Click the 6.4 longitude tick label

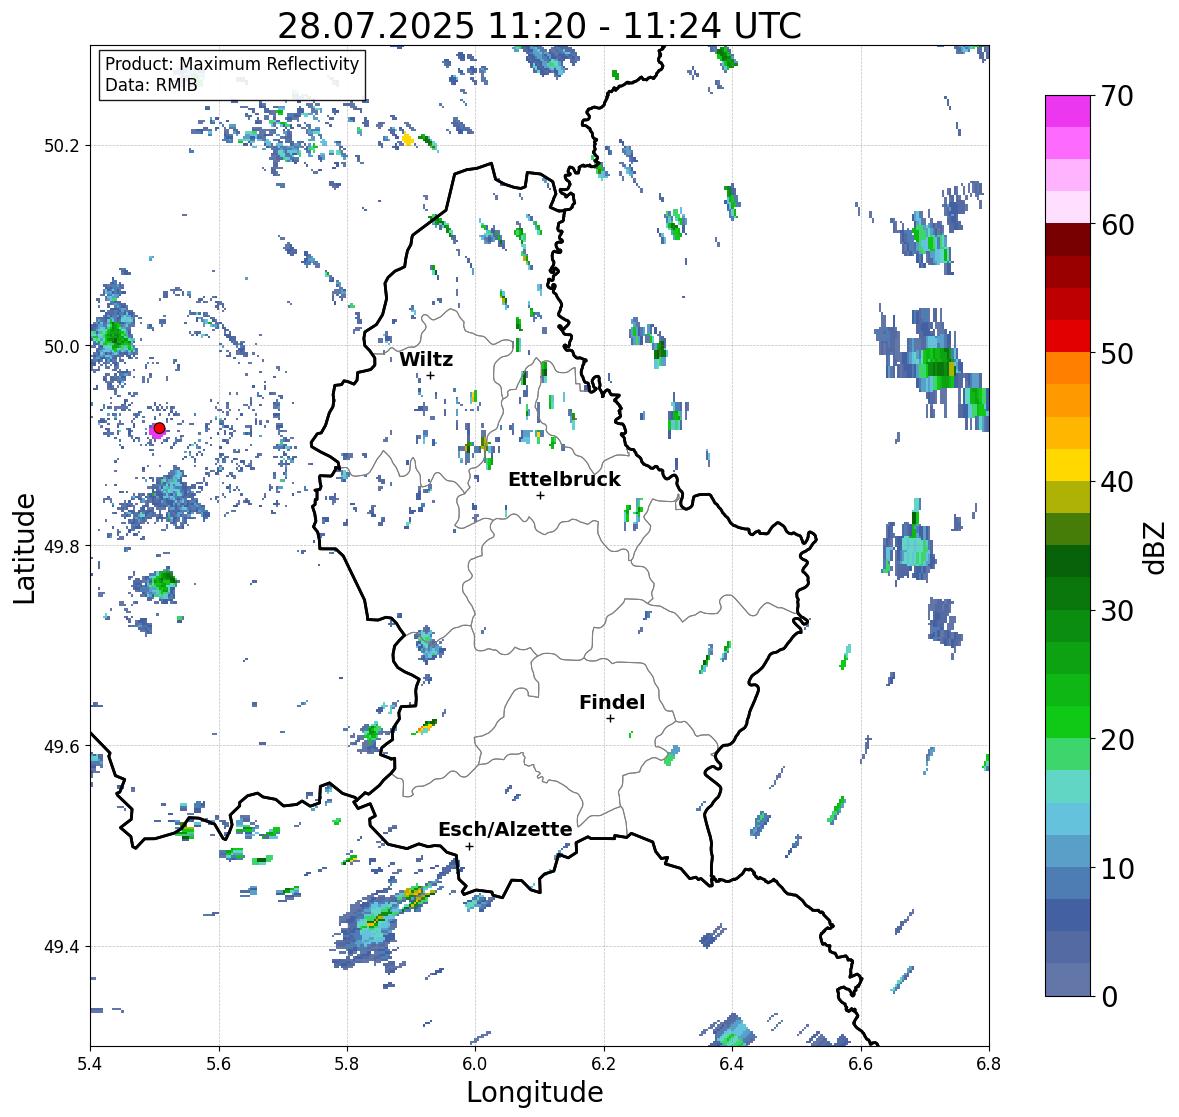(732, 1064)
